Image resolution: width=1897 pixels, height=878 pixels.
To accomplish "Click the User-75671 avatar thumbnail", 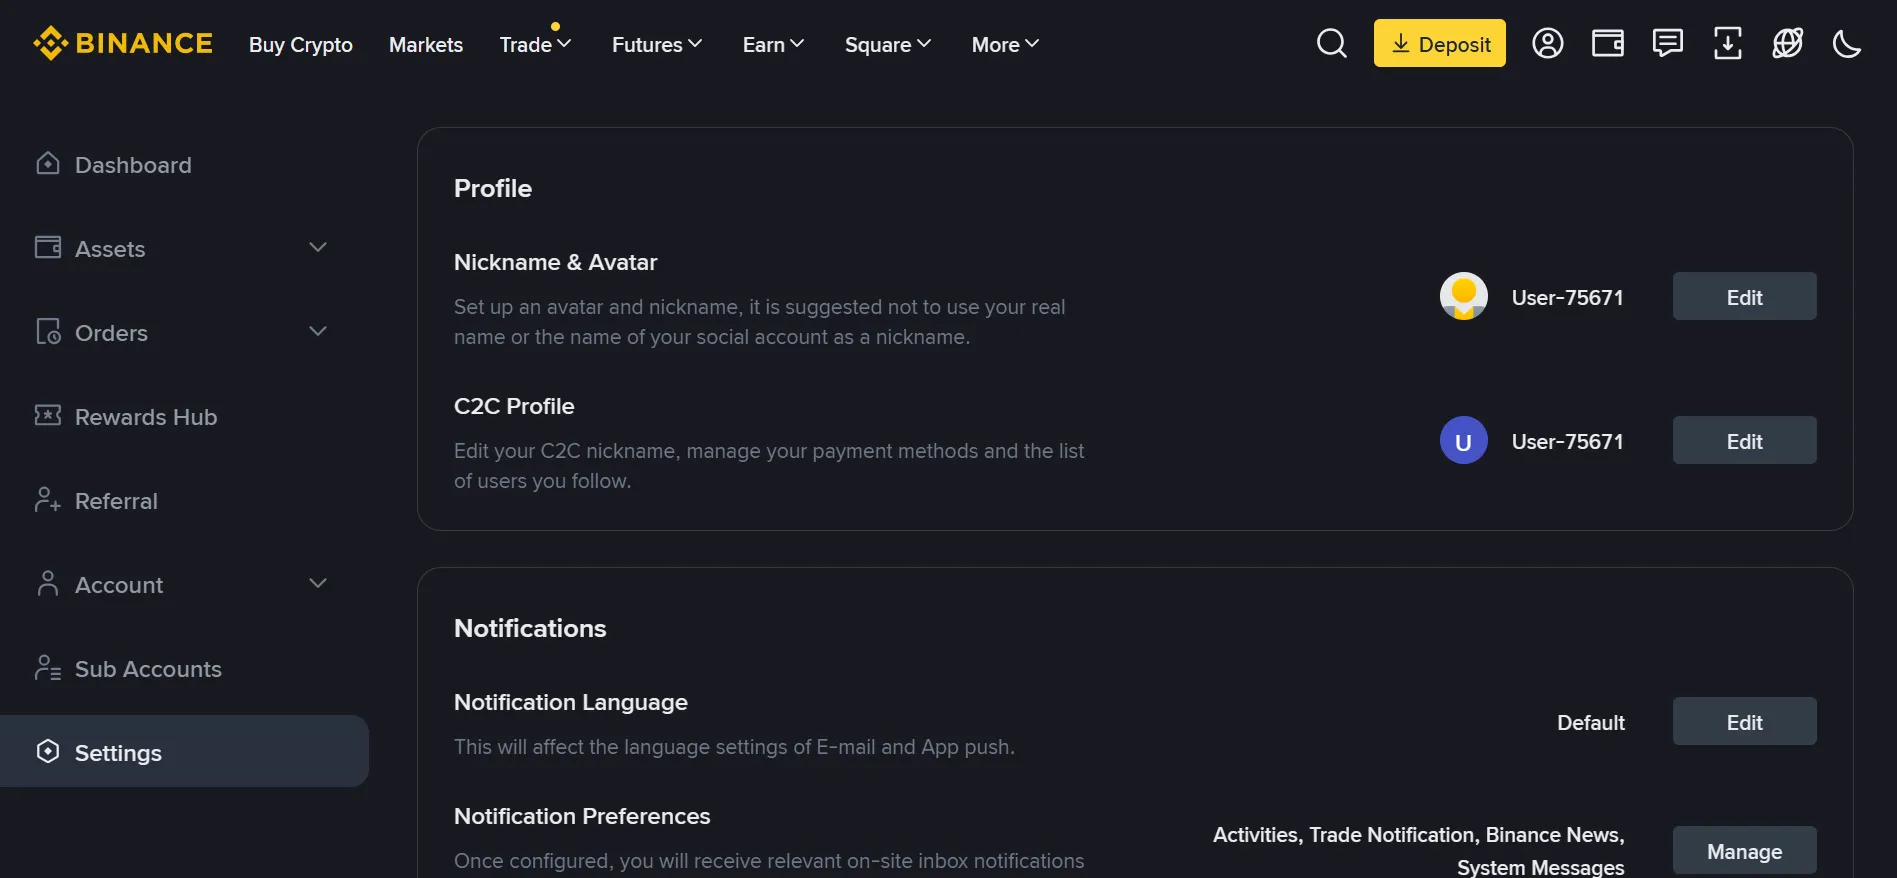I will (1463, 296).
